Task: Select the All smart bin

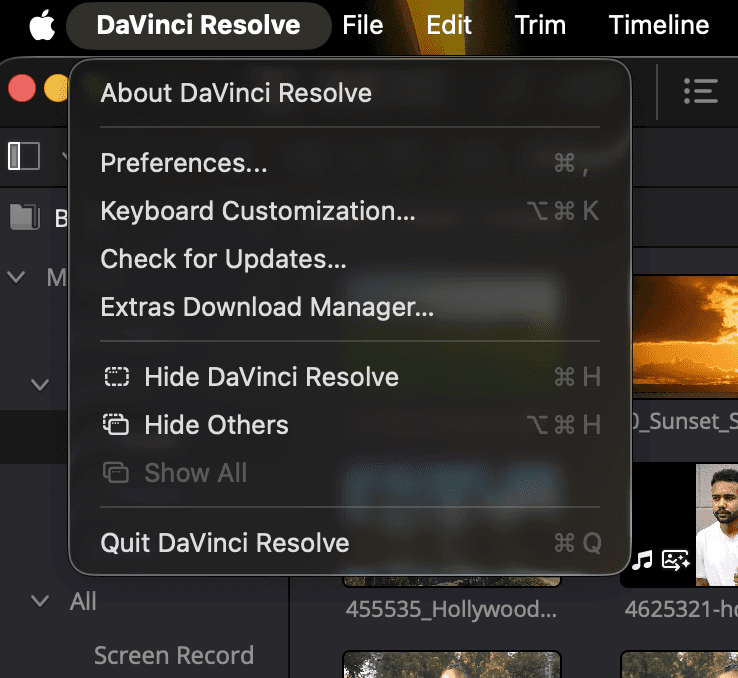Action: (83, 601)
